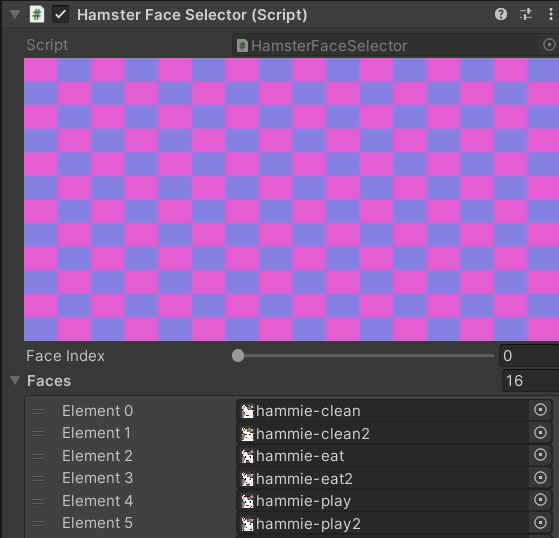559x538 pixels.
Task: Open object picker for hammie-eat2
Action: click(x=540, y=477)
